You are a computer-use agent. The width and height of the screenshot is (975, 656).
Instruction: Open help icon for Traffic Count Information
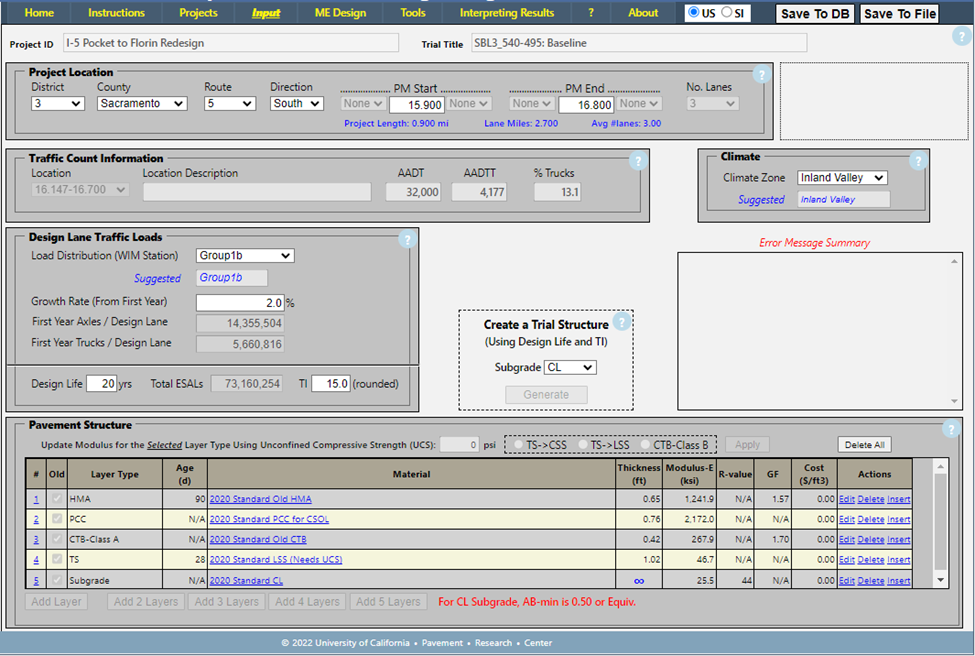tap(637, 161)
